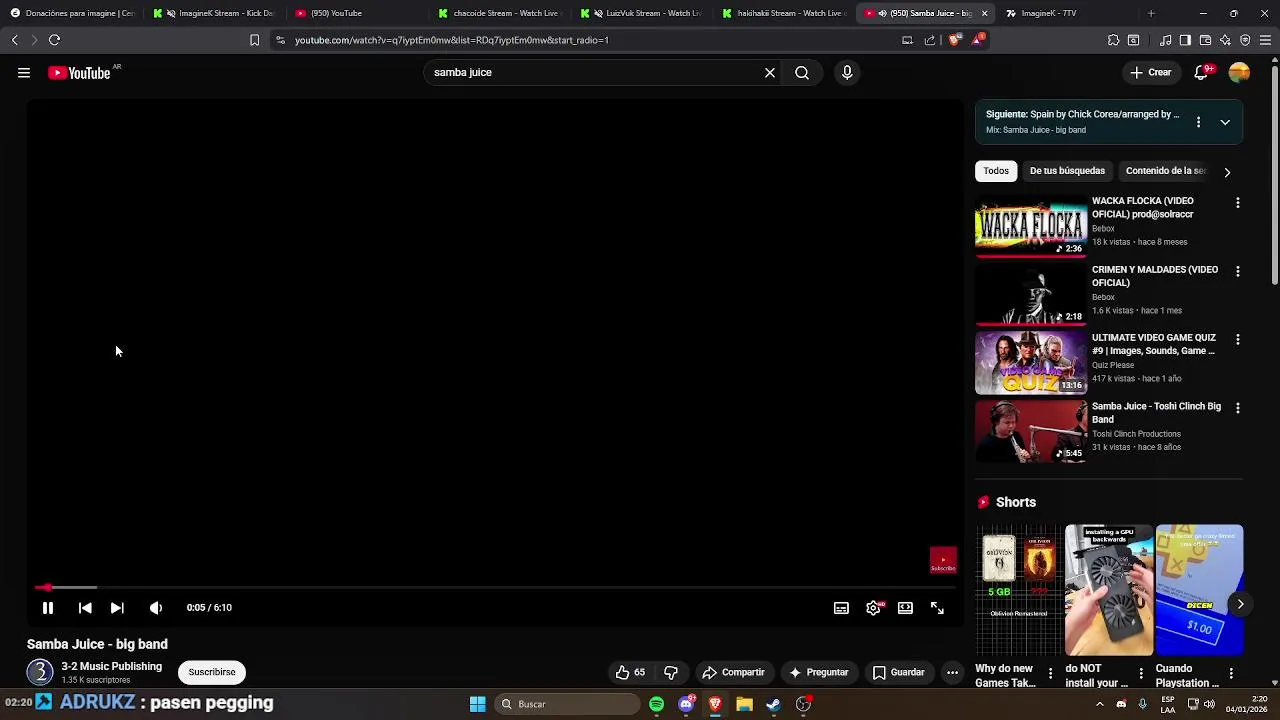Pause the video
The image size is (1280, 720).
pyautogui.click(x=47, y=608)
